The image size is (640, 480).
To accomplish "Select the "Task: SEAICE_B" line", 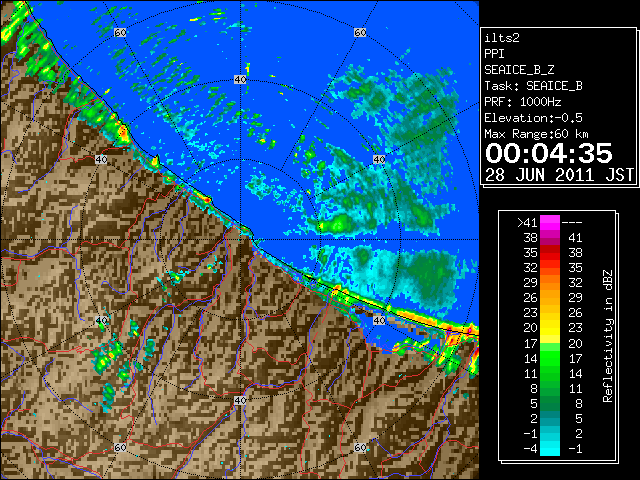I will 533,86.
